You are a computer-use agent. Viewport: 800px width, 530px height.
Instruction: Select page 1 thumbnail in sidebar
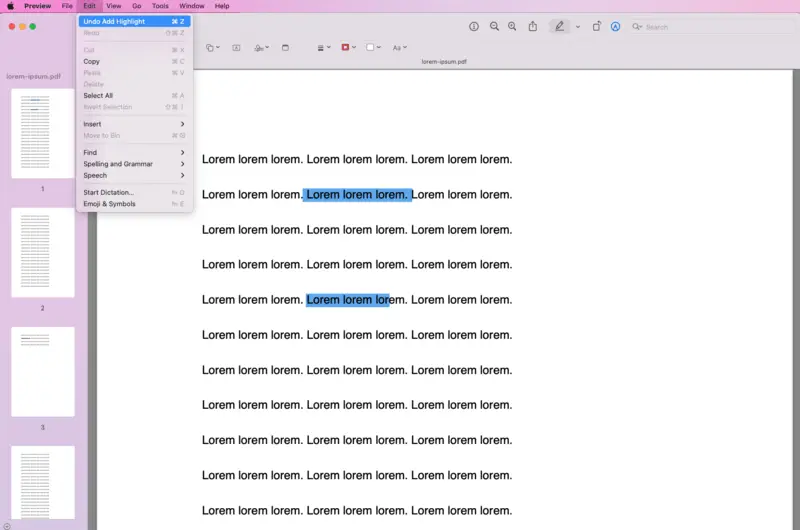click(43, 134)
